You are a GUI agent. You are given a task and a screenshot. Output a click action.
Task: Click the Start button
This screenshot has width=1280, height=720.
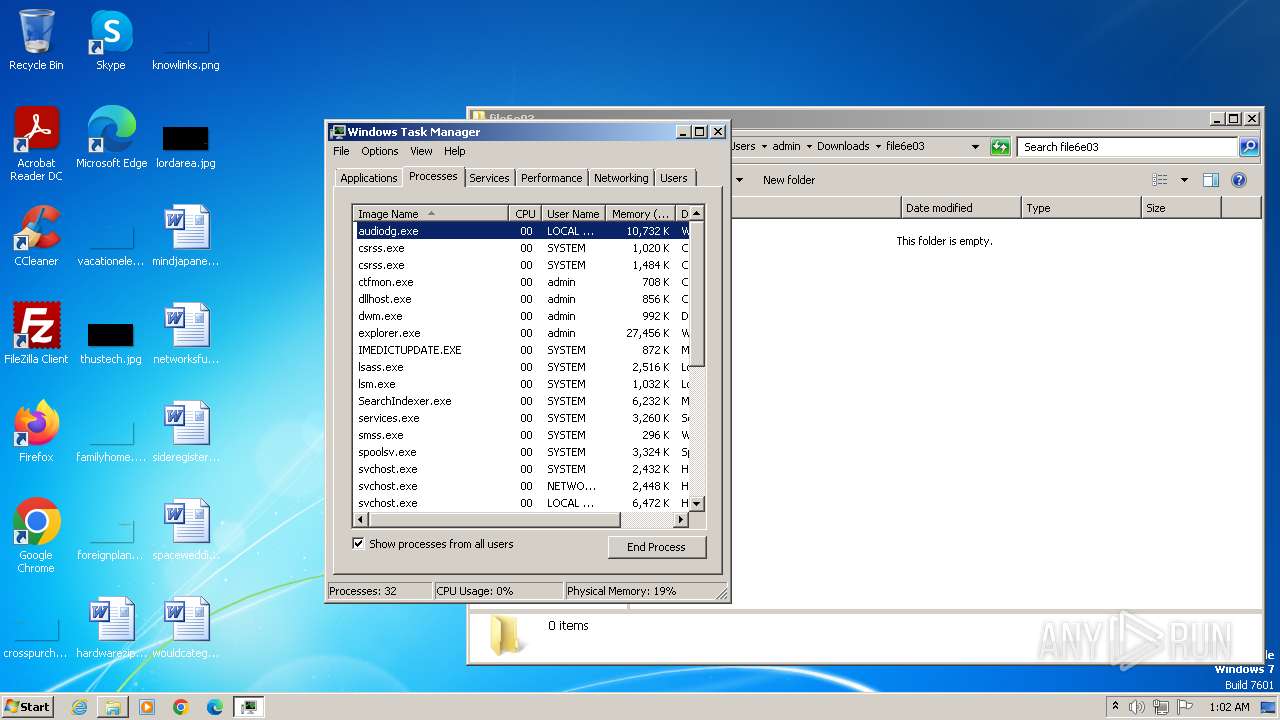27,707
